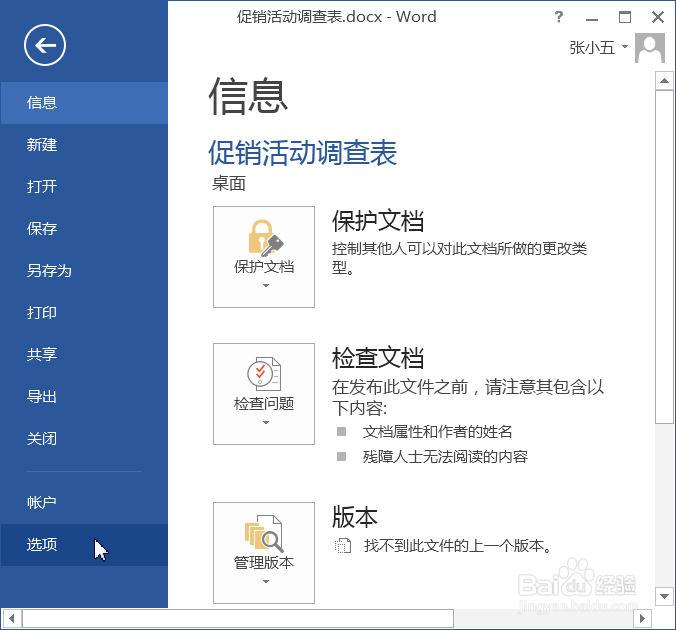Expand the 管理版本 dropdown arrow
This screenshot has width=676, height=630.
pyautogui.click(x=266, y=582)
